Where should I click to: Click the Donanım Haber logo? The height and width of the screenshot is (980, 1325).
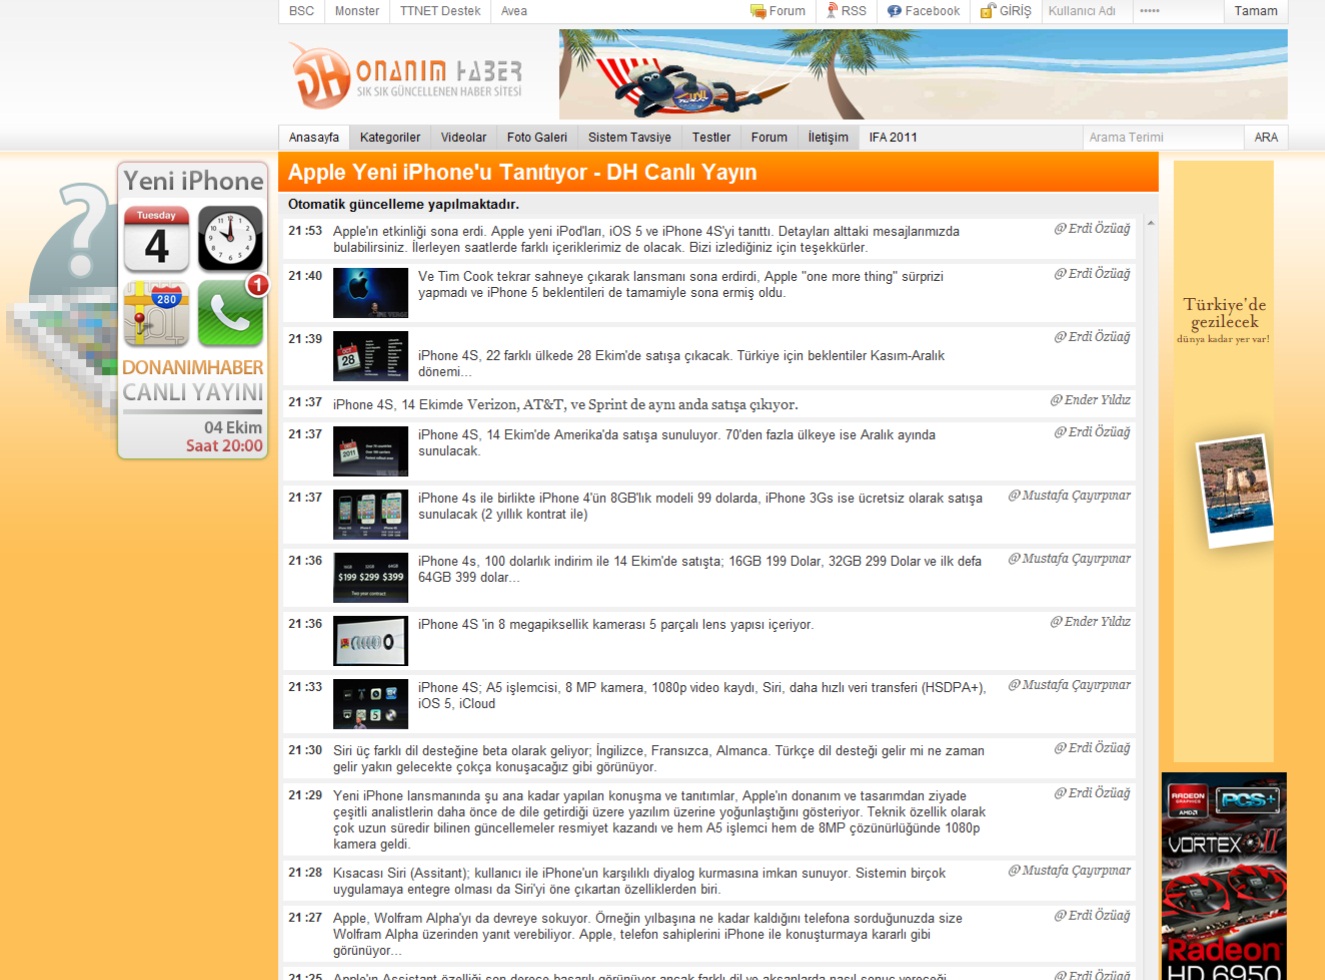tap(406, 76)
